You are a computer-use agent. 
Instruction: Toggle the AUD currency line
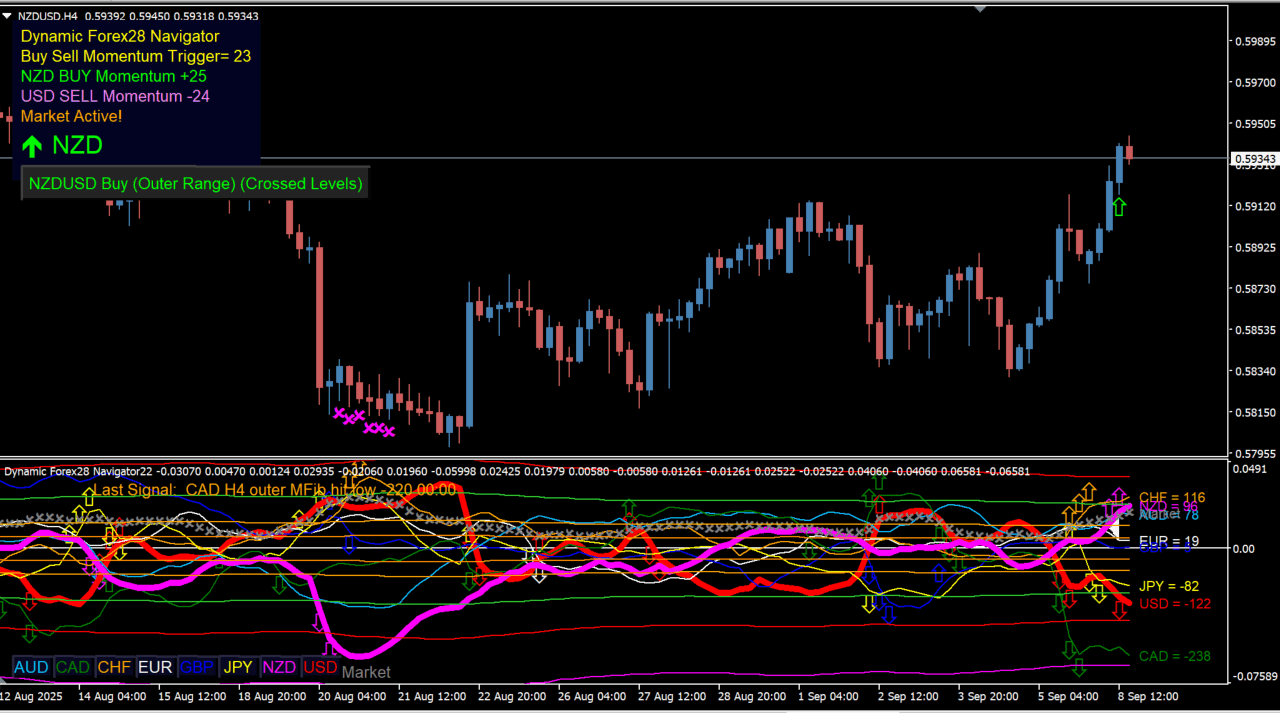click(x=31, y=667)
